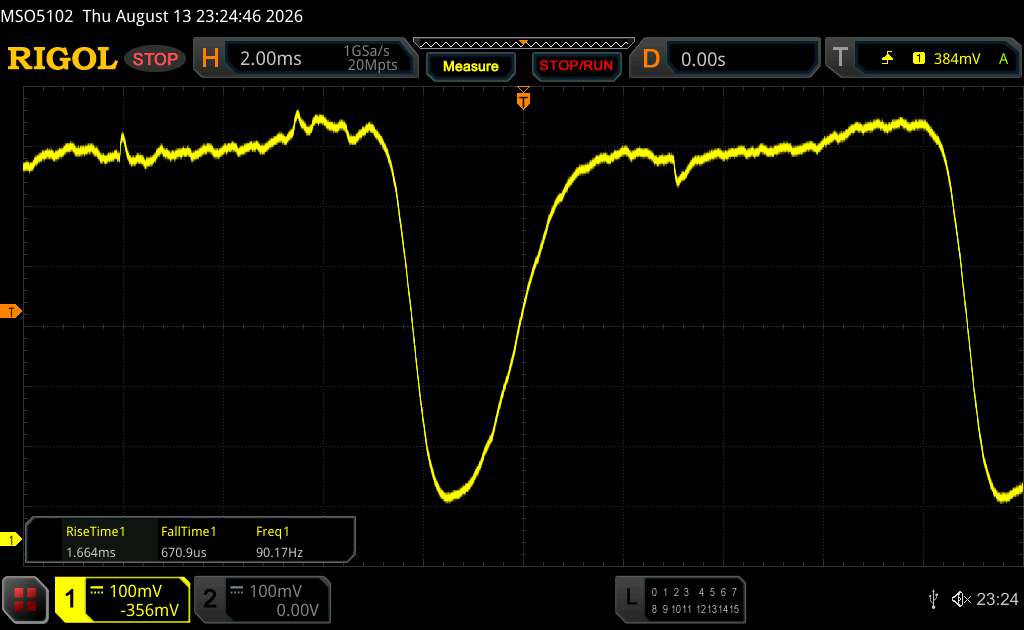
Task: Select the FallTime1 measurement label
Action: pos(188,531)
